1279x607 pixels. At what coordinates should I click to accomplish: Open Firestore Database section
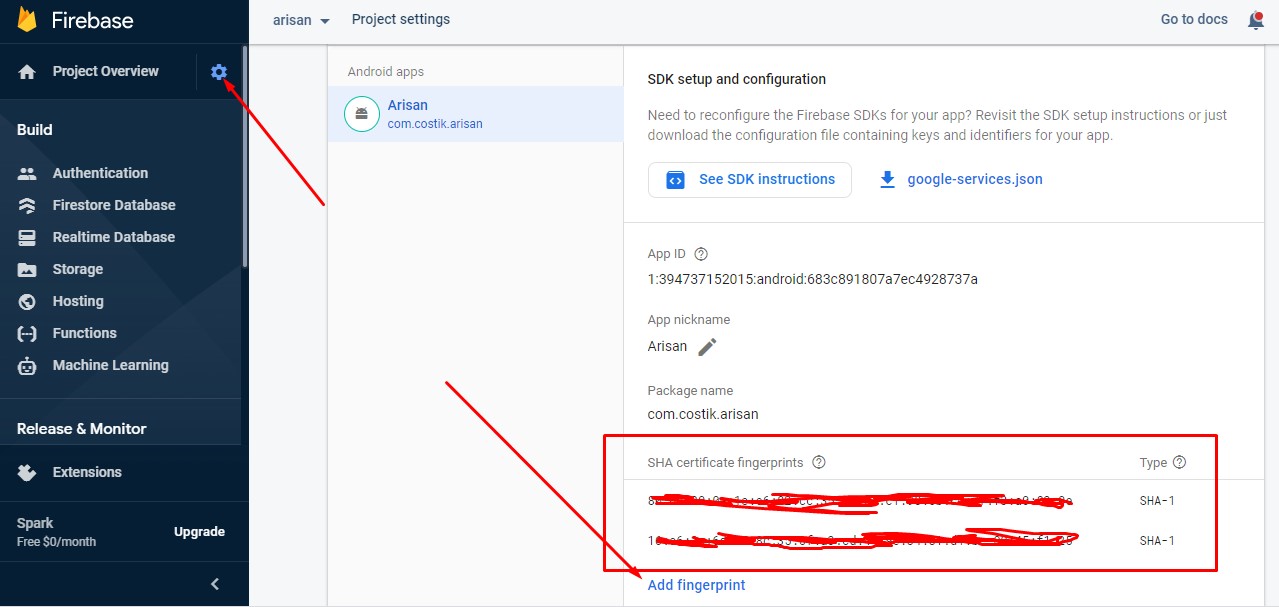114,205
